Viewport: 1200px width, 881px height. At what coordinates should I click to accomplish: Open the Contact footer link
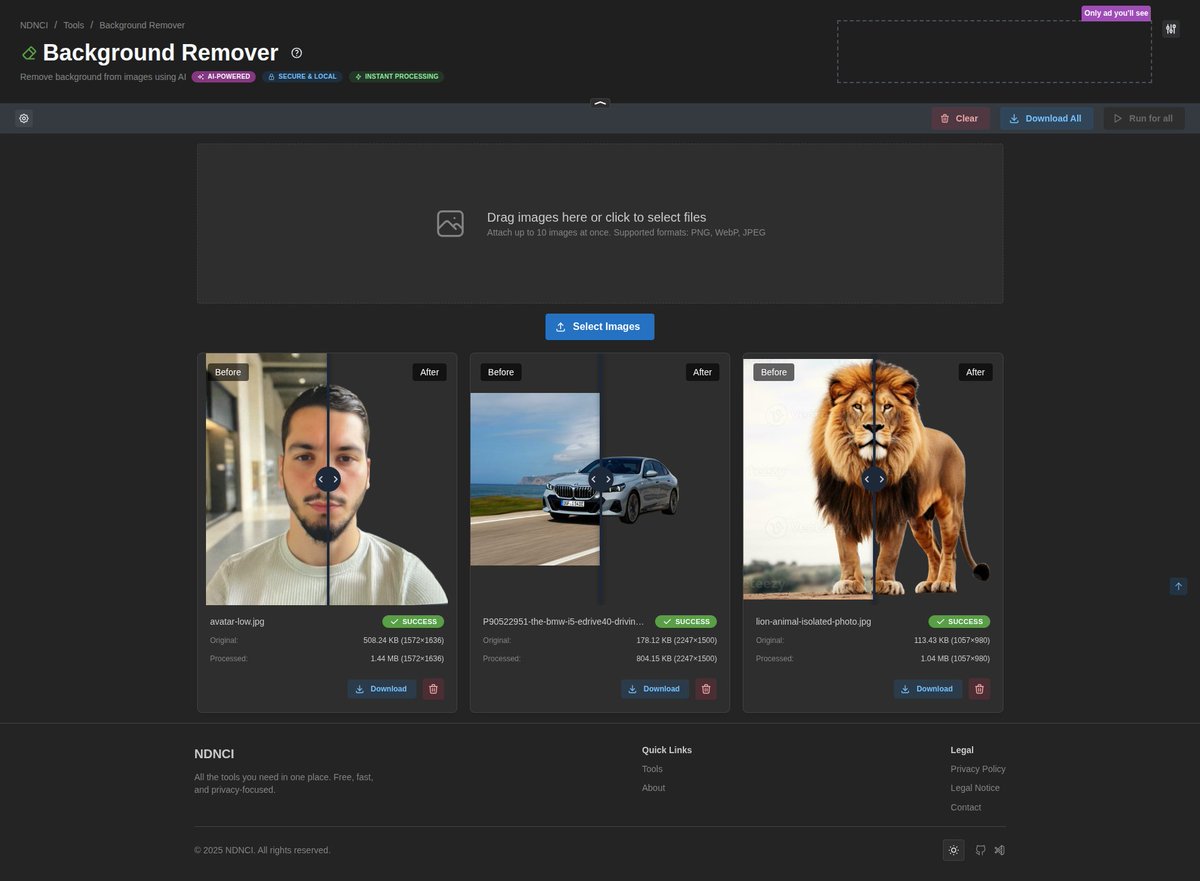pyautogui.click(x=966, y=807)
